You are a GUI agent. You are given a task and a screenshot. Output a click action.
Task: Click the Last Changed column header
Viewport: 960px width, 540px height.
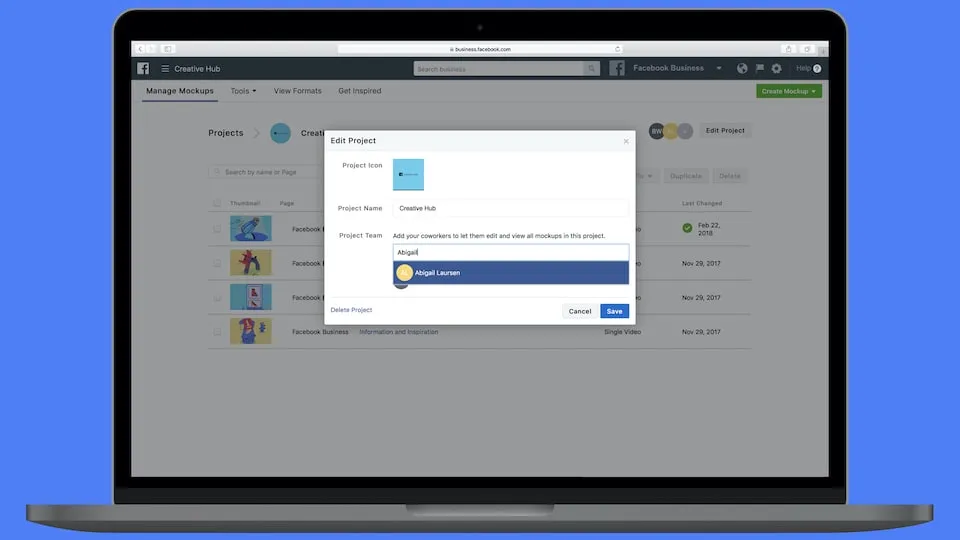coord(702,203)
